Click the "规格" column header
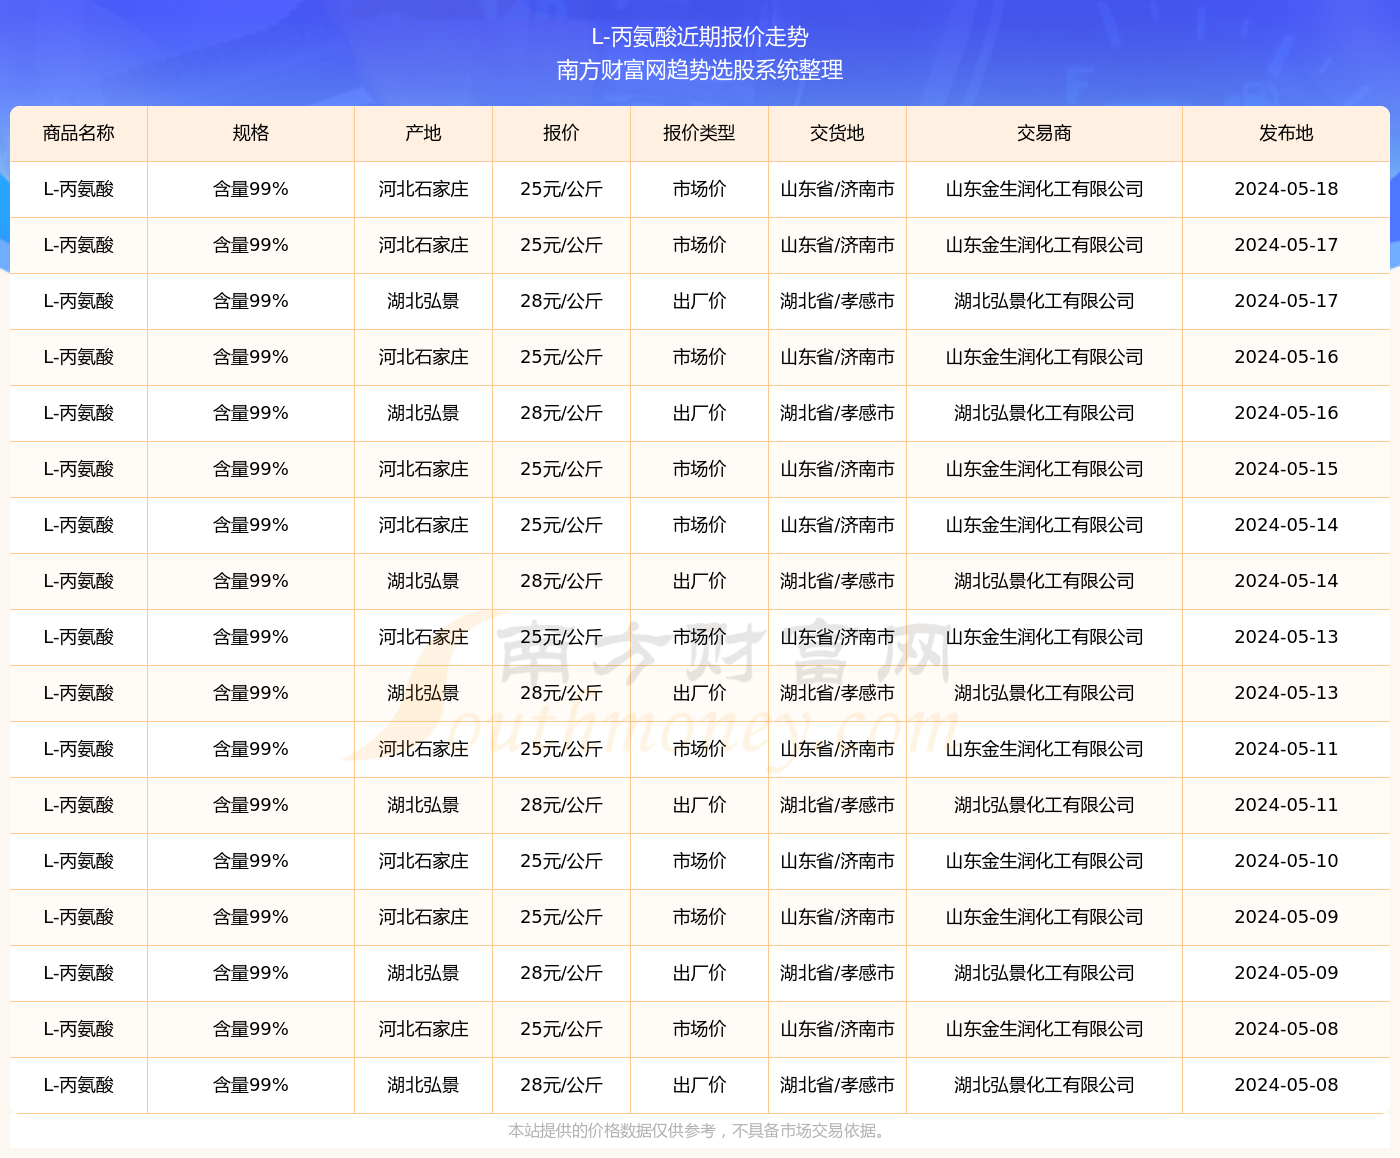 pos(251,133)
